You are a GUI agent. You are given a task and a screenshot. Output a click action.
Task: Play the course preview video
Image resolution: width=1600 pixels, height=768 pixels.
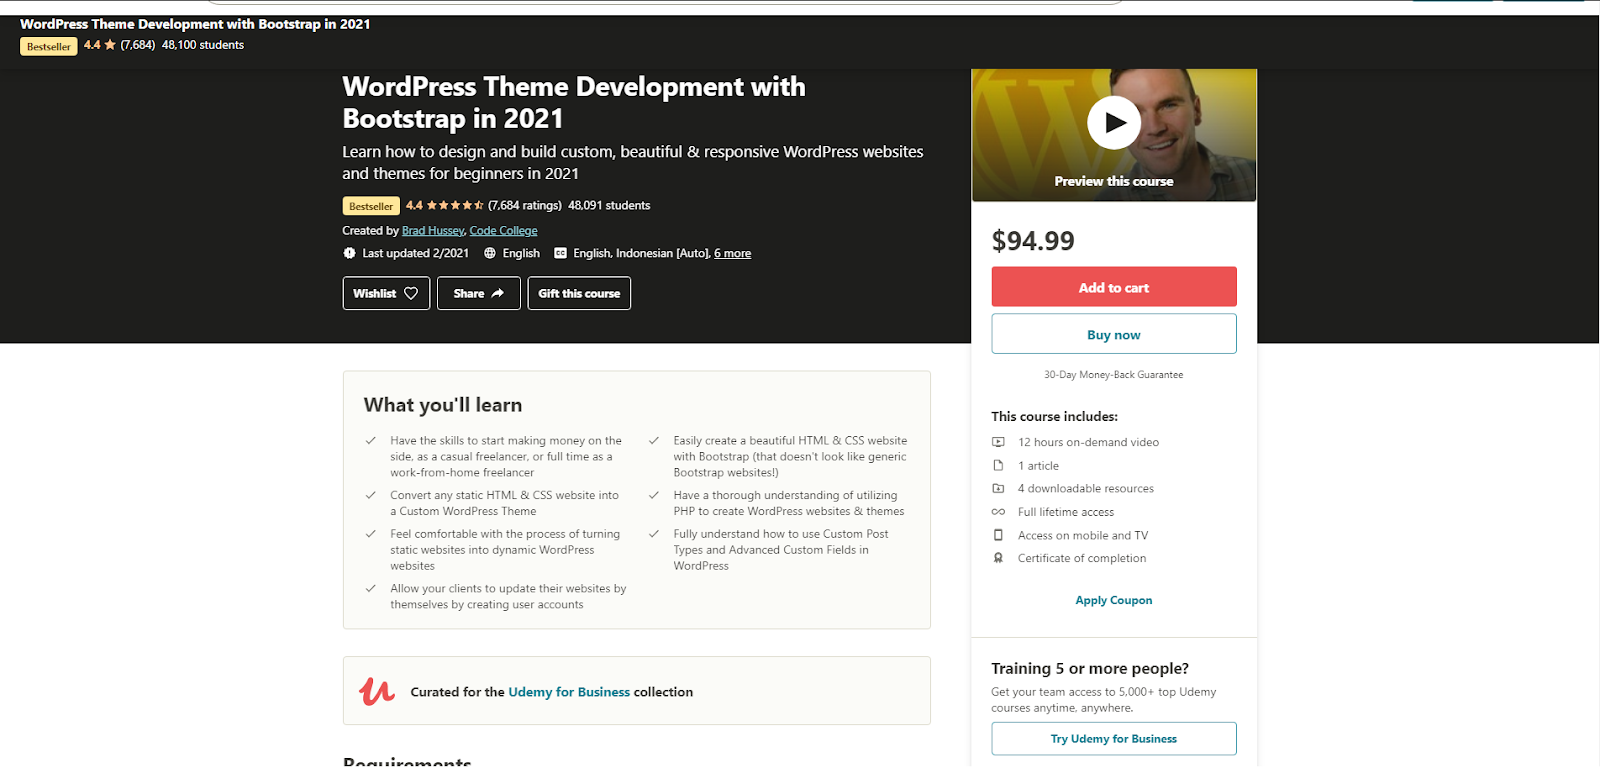[1114, 123]
